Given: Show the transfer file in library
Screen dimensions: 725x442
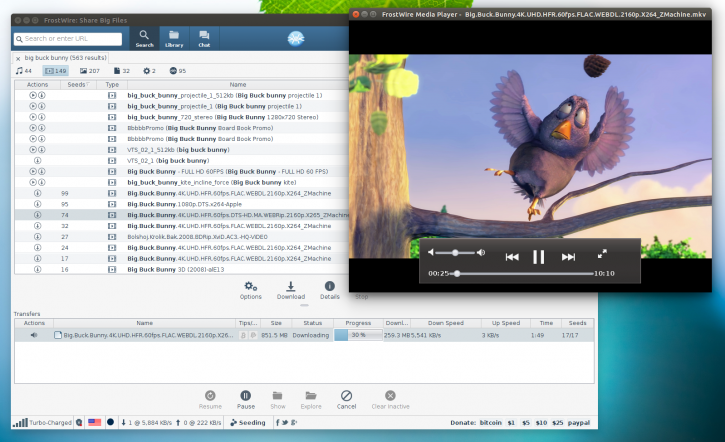Looking at the screenshot, I should 277,400.
